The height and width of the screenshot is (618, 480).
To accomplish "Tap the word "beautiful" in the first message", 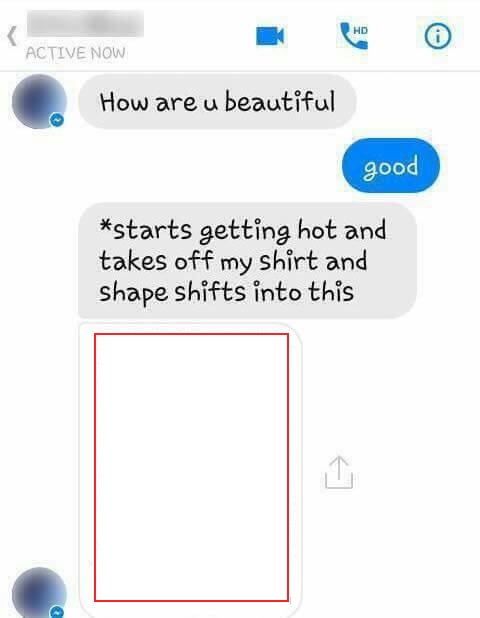I will click(x=279, y=102).
